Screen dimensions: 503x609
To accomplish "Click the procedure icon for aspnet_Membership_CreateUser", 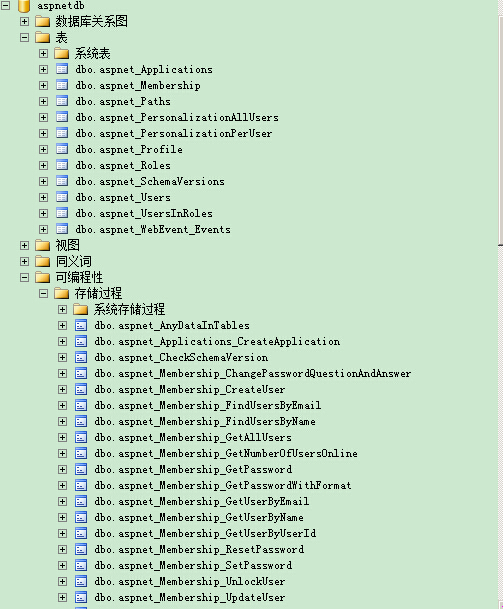I will (x=81, y=389).
